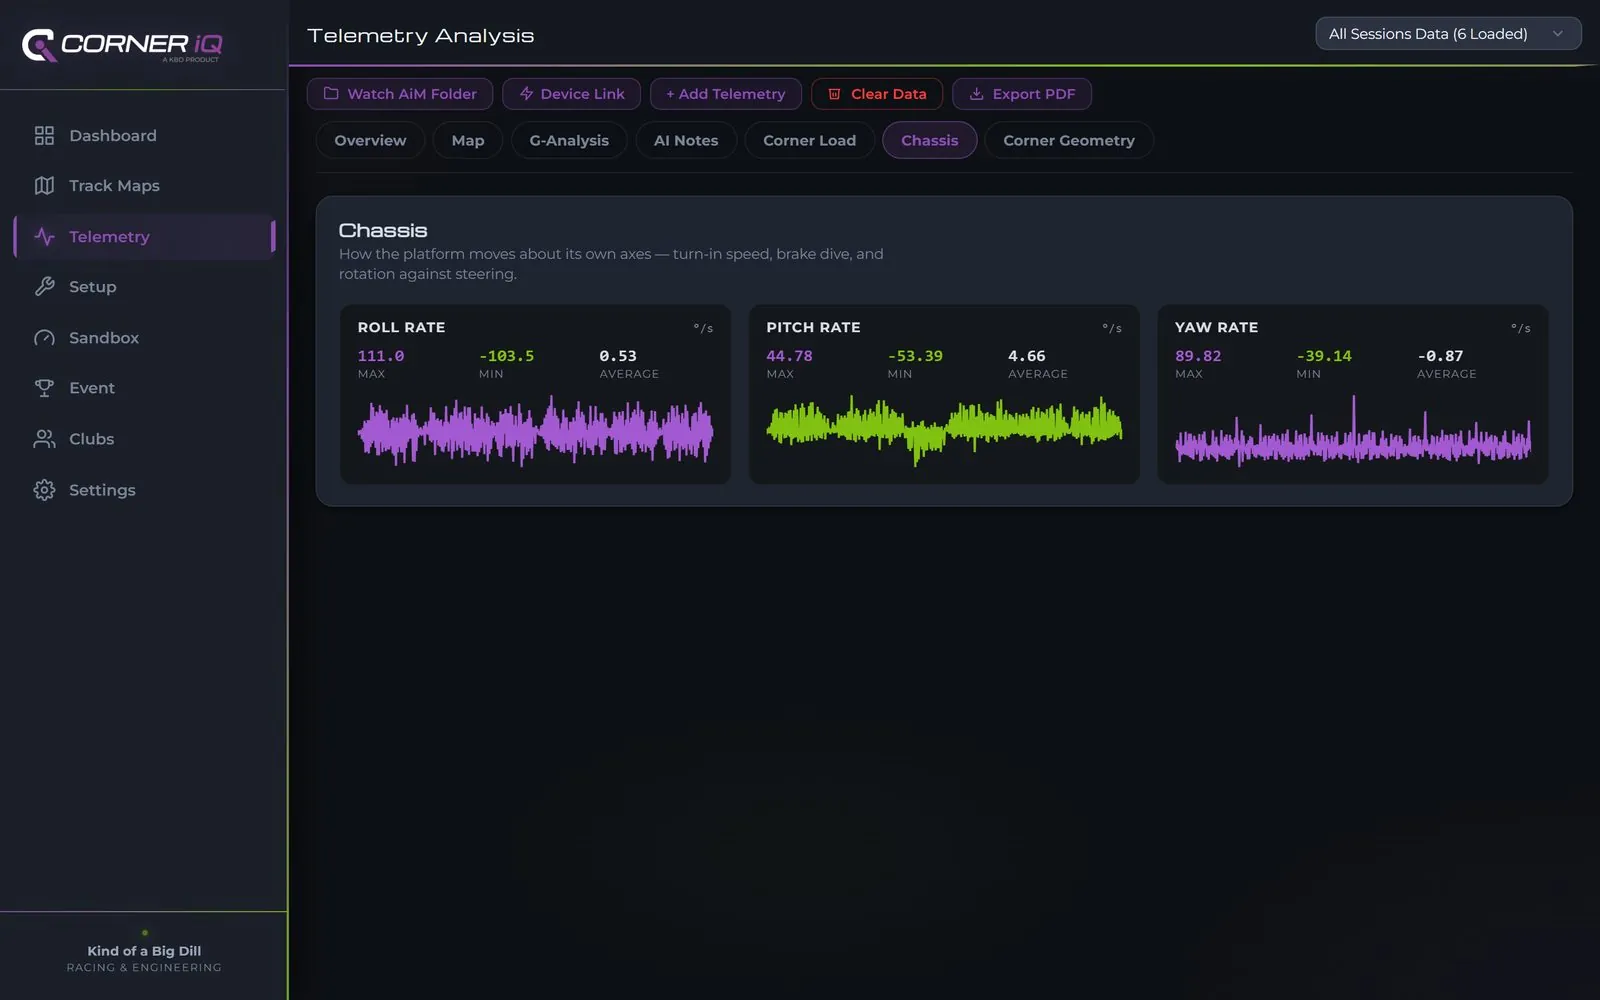Image resolution: width=1600 pixels, height=1000 pixels.
Task: Click the Kind of a Big Dill team name
Action: point(144,951)
